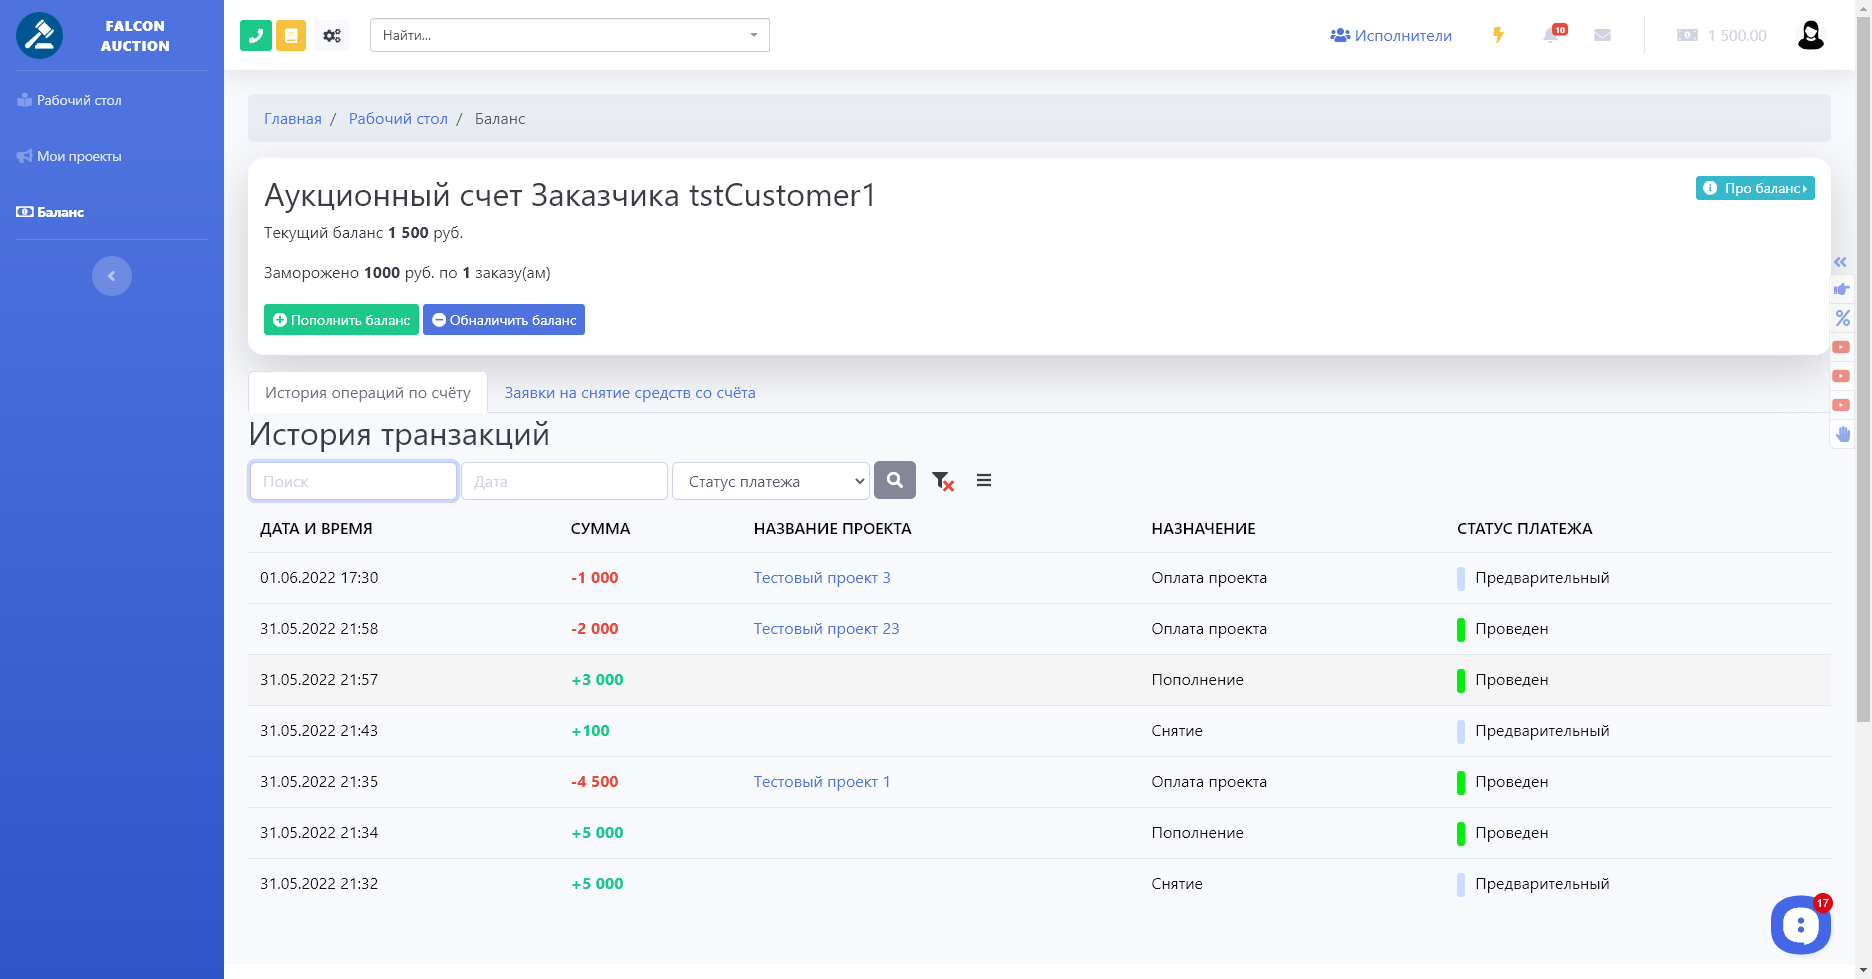Open the gears settings icon
This screenshot has width=1872, height=979.
coord(332,35)
